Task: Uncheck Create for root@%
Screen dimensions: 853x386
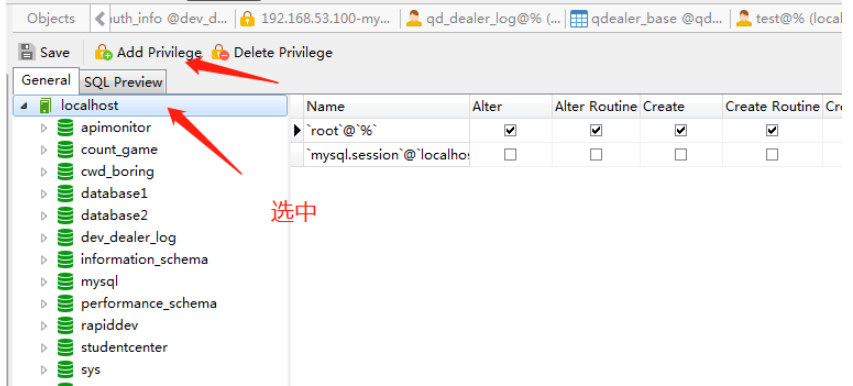Action: pos(681,130)
